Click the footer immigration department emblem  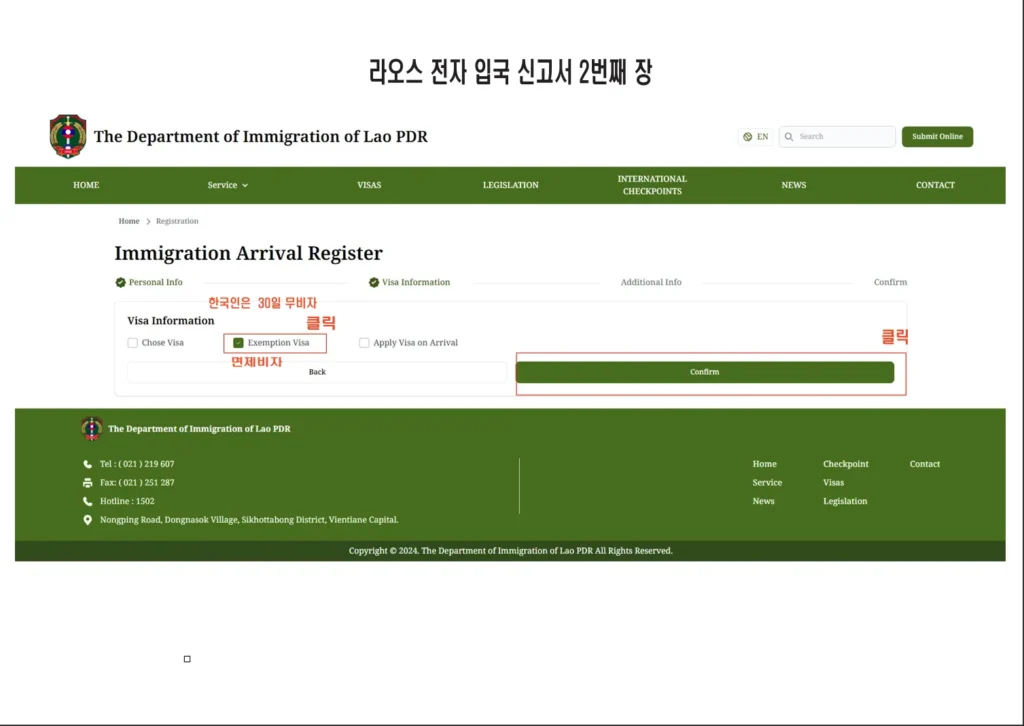pos(92,428)
